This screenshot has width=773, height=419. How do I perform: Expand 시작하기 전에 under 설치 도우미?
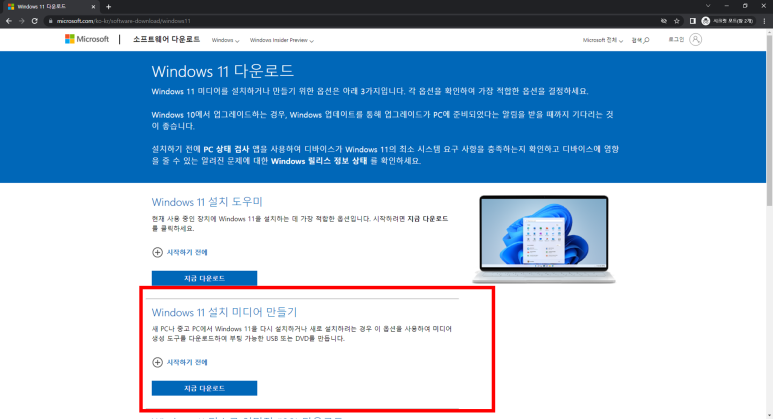tap(179, 252)
